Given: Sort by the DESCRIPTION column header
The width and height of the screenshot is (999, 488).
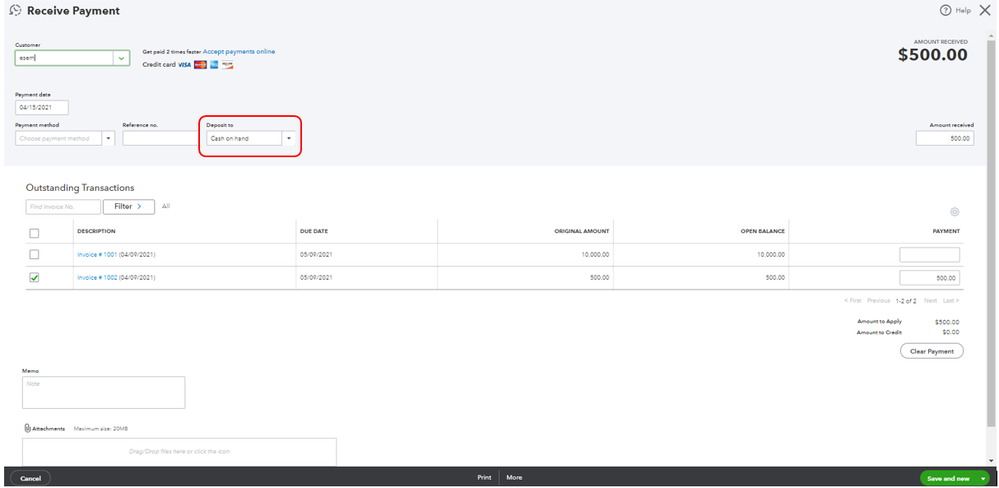Looking at the screenshot, I should click(96, 231).
